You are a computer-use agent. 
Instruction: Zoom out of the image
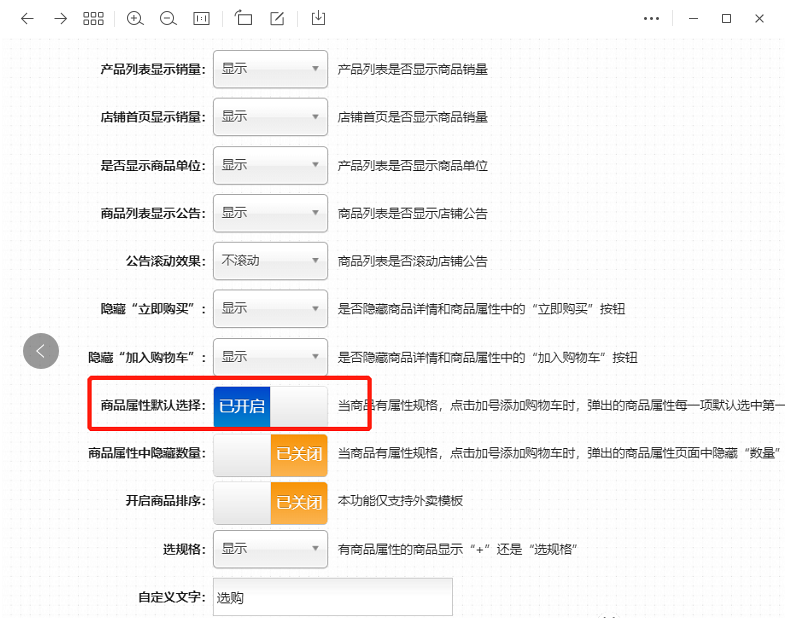pos(168,18)
